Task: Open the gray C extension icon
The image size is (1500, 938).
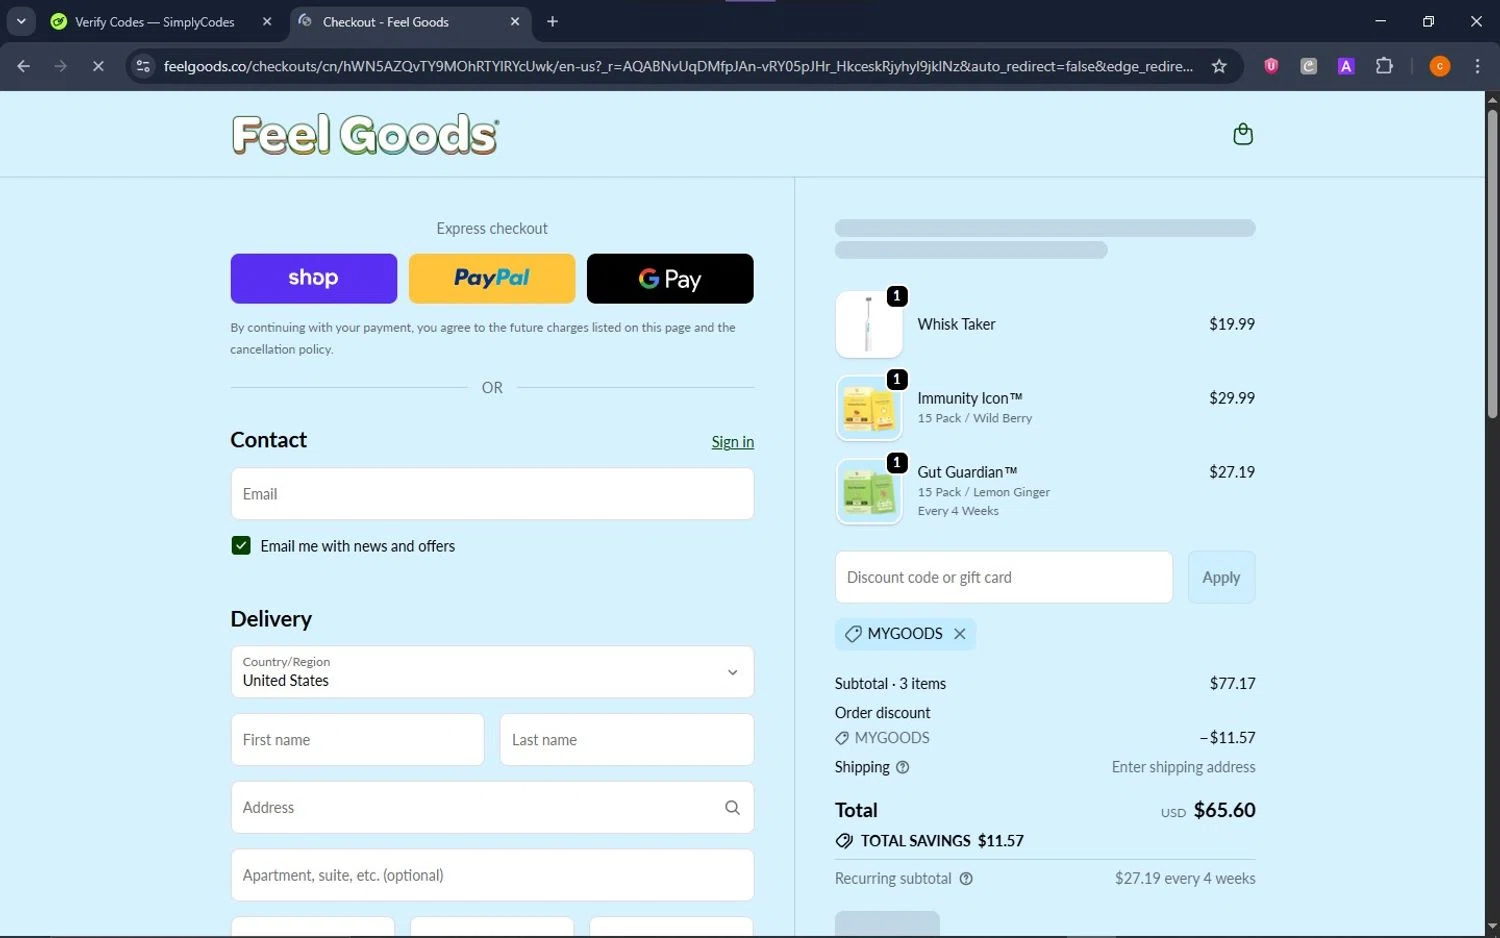Action: (x=1308, y=66)
